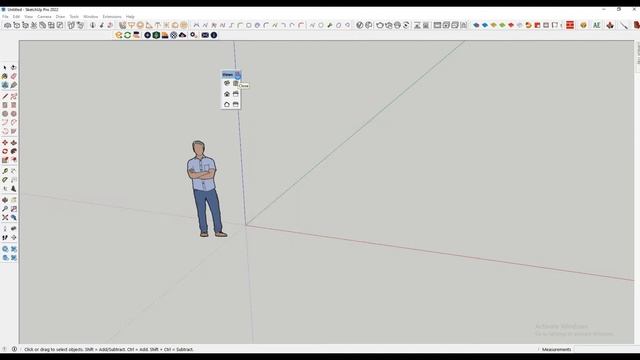Open the Extensions menu
Viewport: 640px width, 360px height.
[x=112, y=17]
